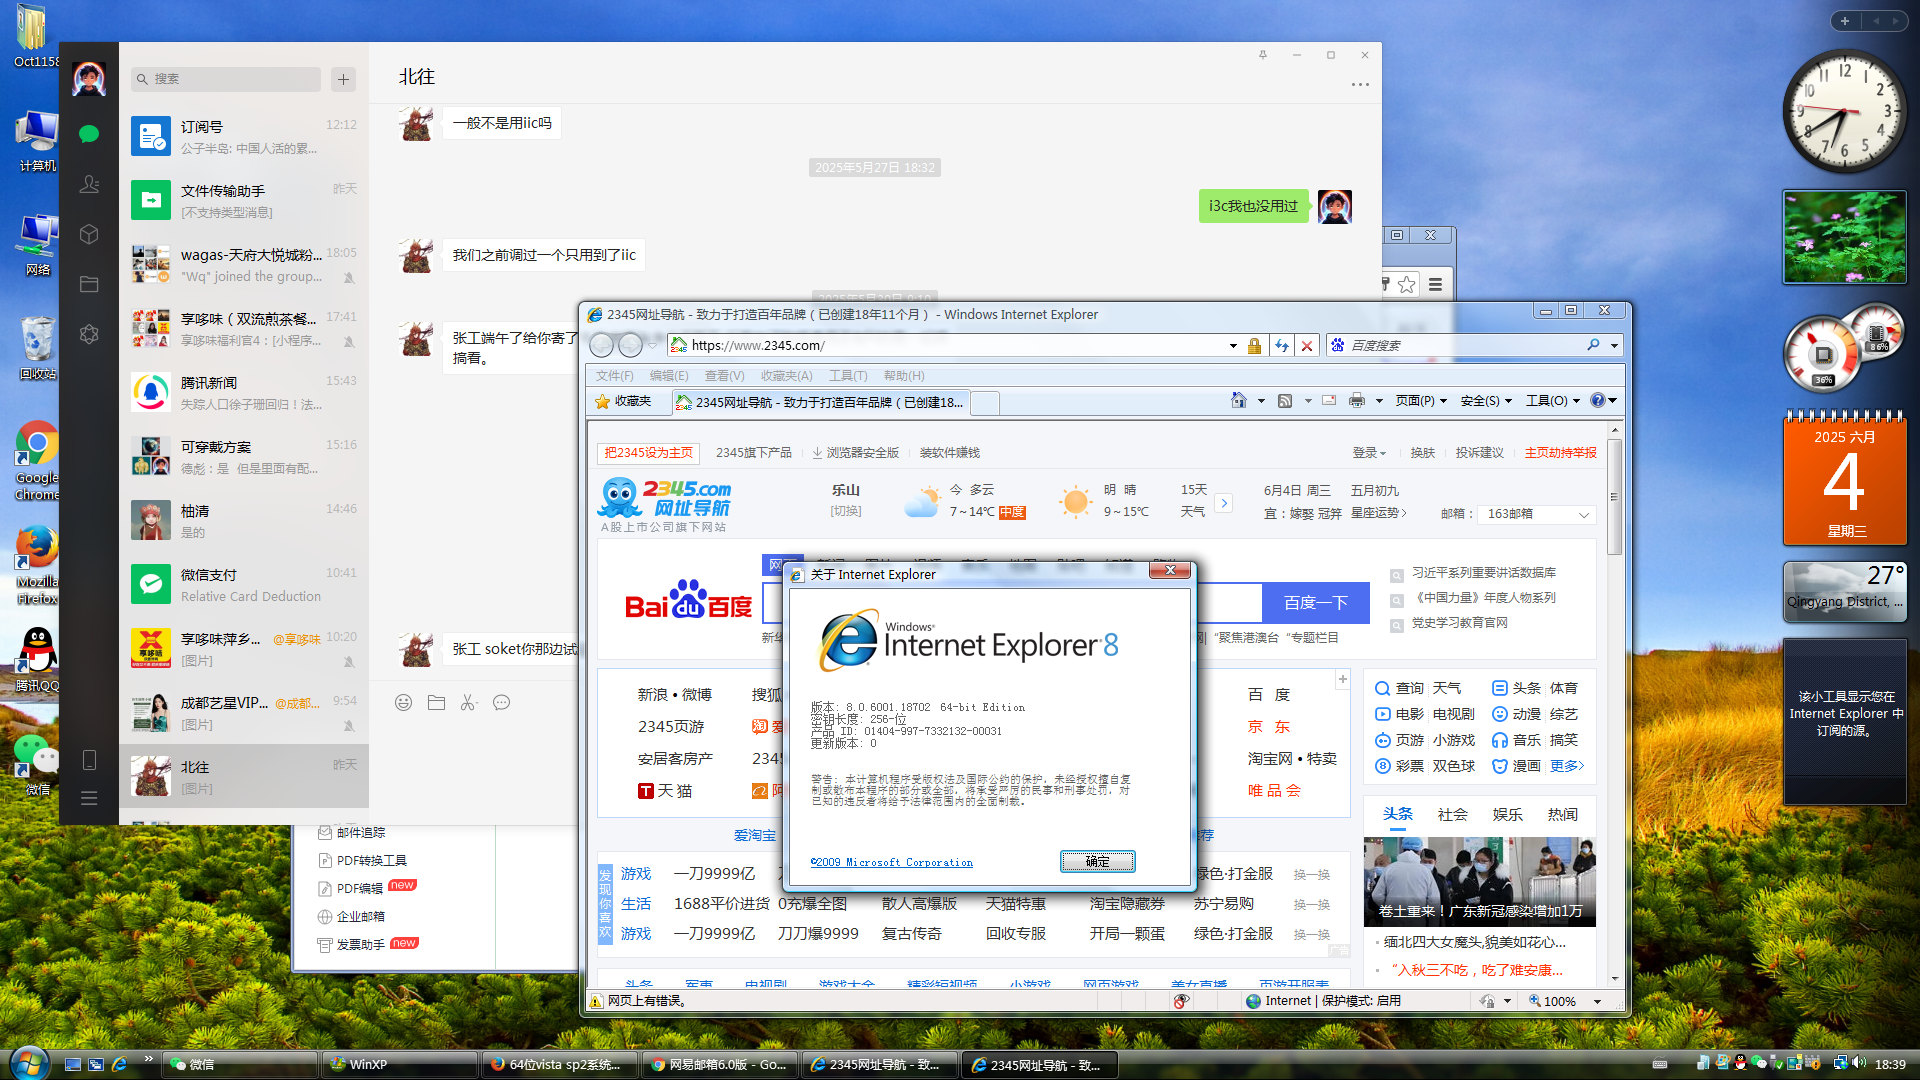Expand the 163邮箱 mailbox dropdown

1583,514
